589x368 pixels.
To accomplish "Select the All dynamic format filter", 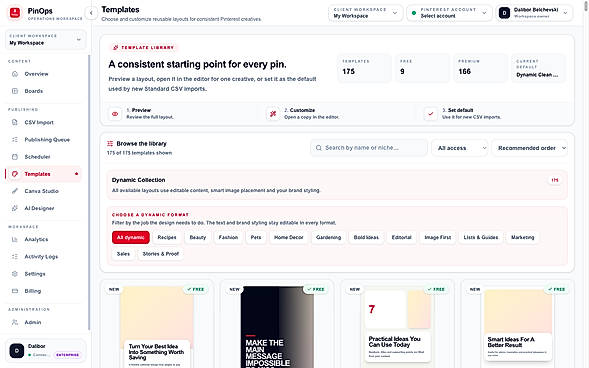I will click(x=131, y=237).
